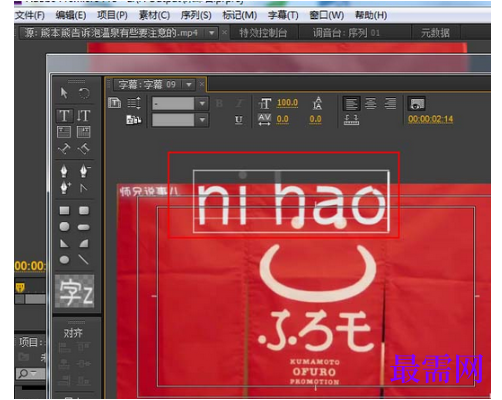Click the 对齐 align panel header
This screenshot has width=502, height=400.
[73, 333]
